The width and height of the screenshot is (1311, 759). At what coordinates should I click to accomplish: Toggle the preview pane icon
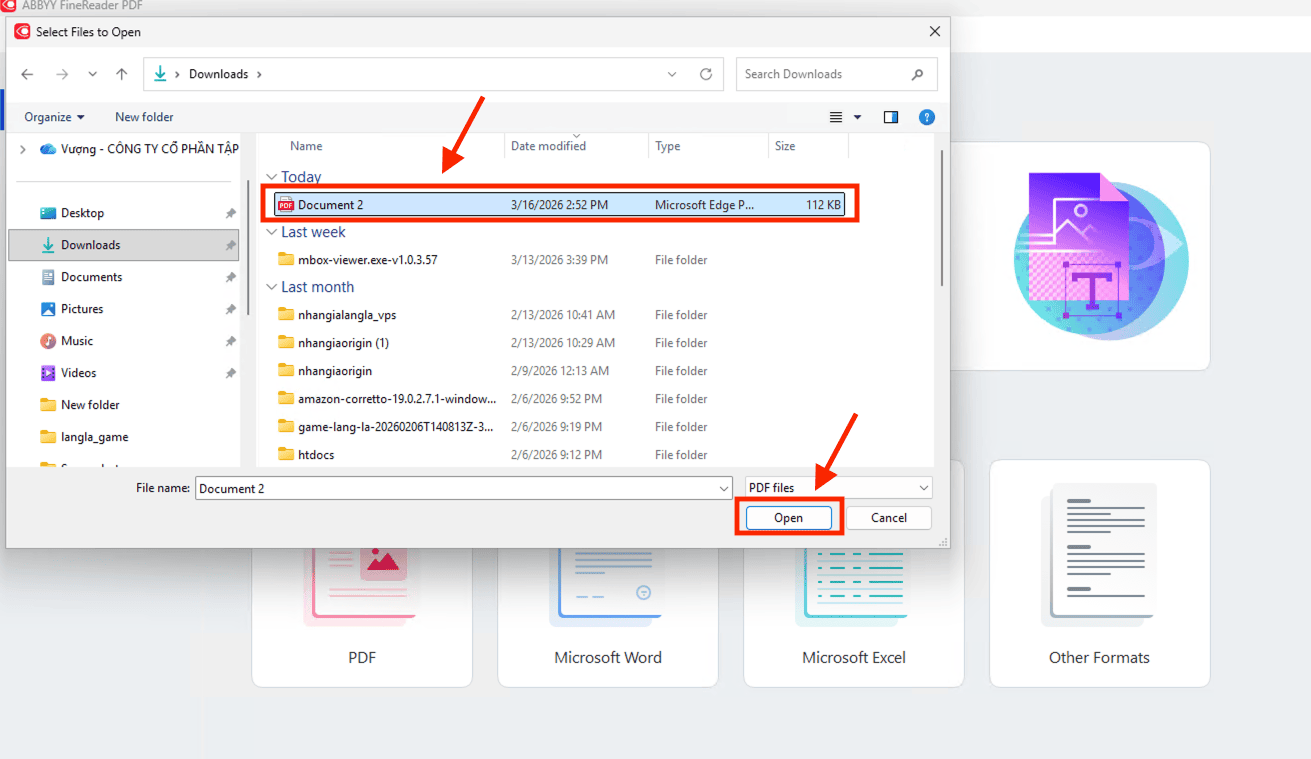click(890, 117)
